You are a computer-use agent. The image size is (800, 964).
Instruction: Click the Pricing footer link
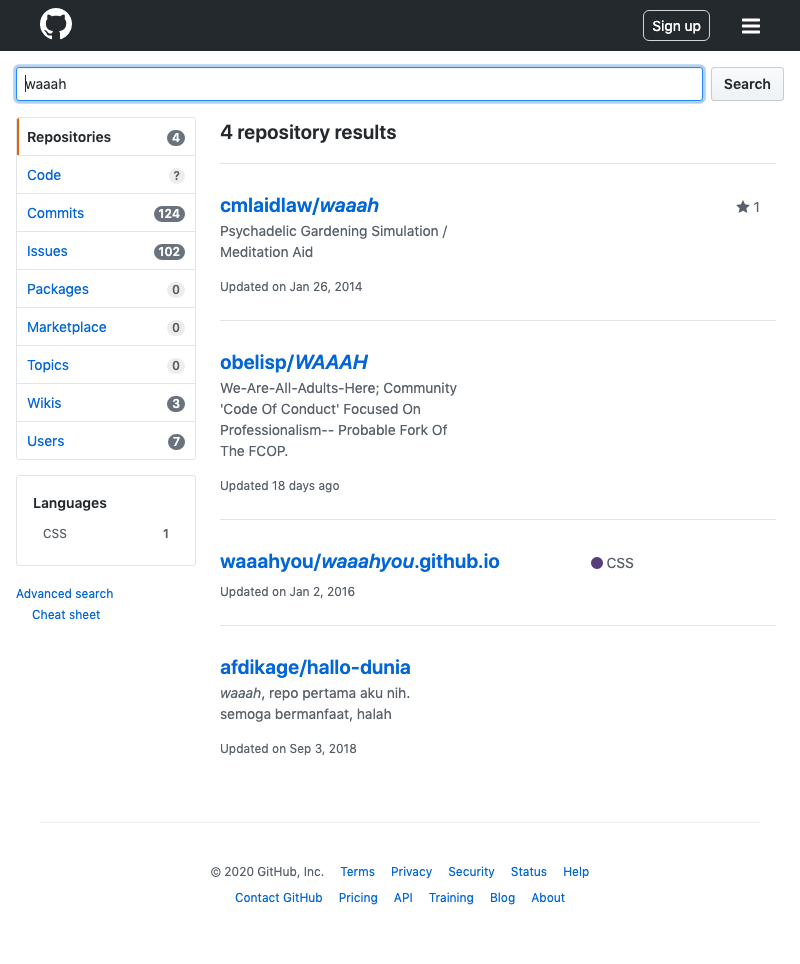pos(358,898)
